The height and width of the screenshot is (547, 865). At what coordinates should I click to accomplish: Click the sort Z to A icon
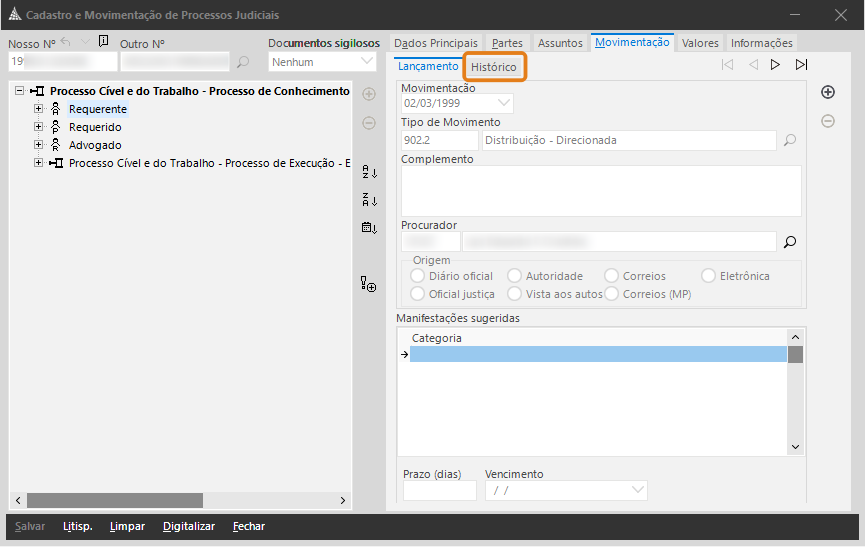368,200
